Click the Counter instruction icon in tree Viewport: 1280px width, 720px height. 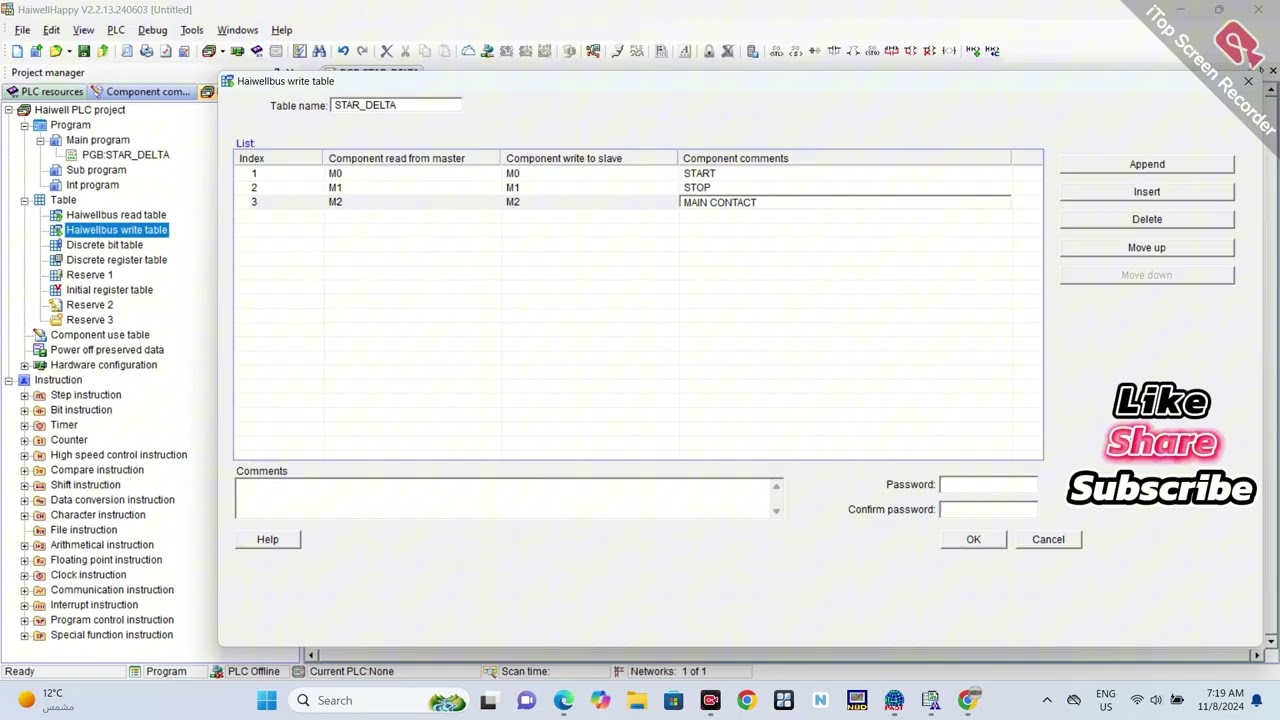(x=40, y=440)
